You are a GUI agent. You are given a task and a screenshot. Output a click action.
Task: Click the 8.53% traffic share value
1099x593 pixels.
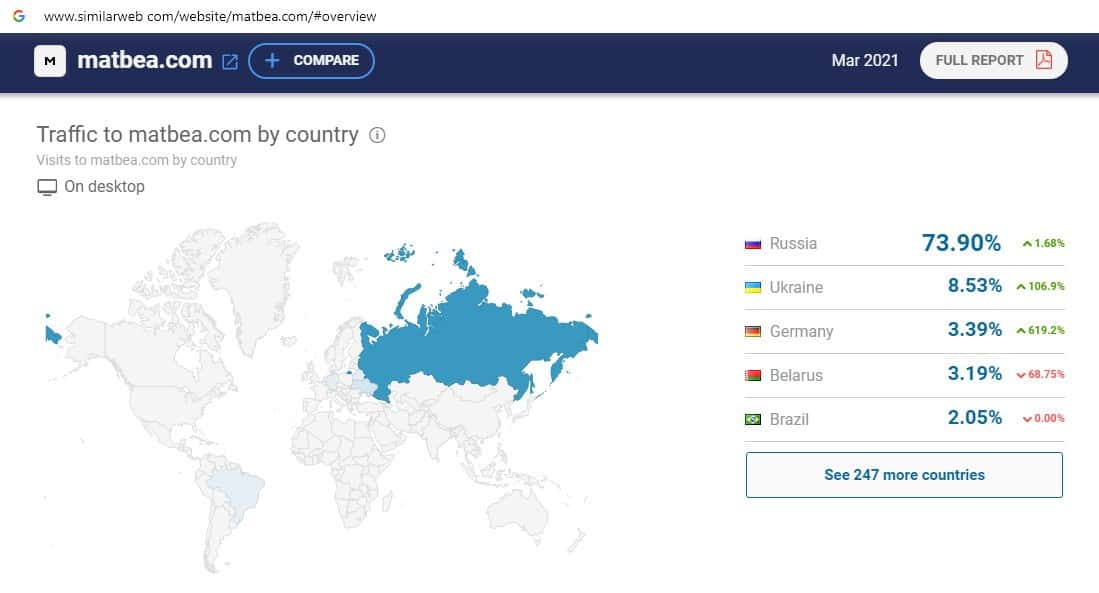click(974, 285)
